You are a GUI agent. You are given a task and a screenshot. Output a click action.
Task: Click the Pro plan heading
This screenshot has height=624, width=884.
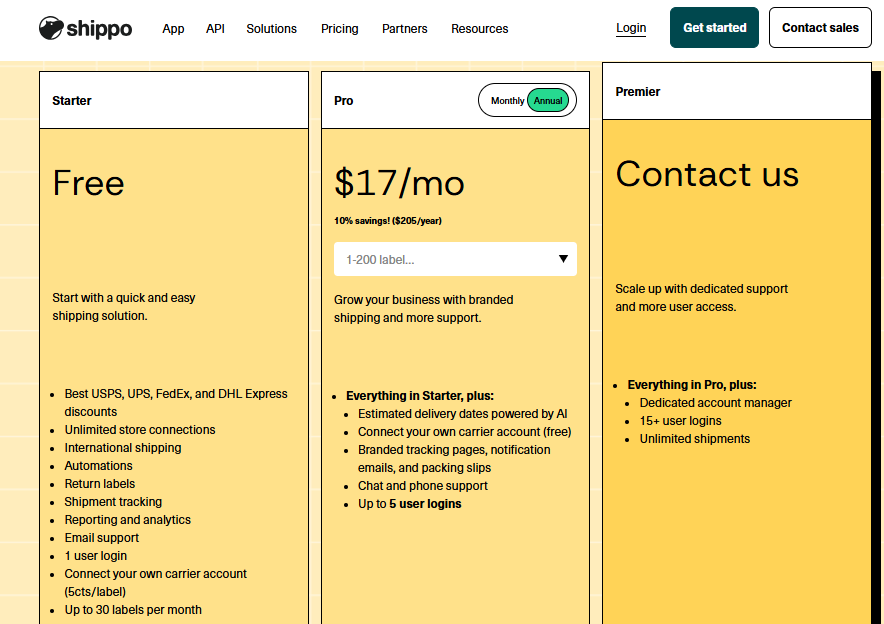coord(343,101)
